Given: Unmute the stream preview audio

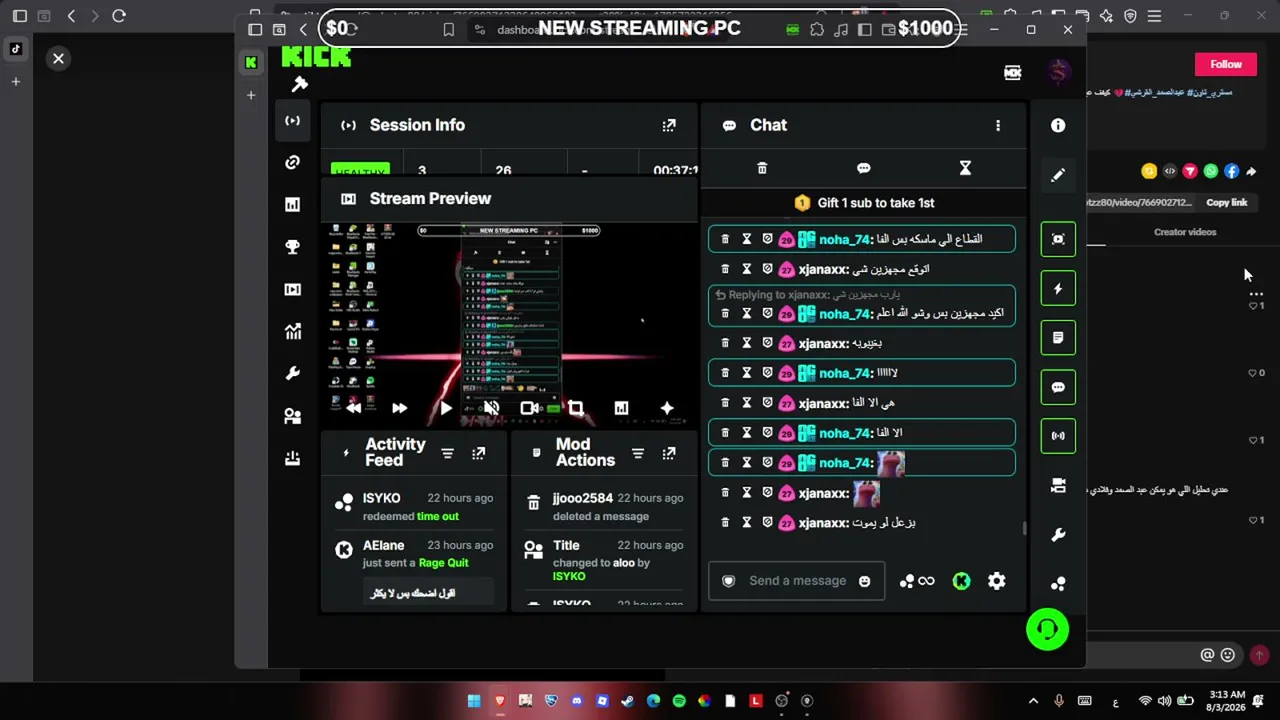Looking at the screenshot, I should tap(491, 408).
